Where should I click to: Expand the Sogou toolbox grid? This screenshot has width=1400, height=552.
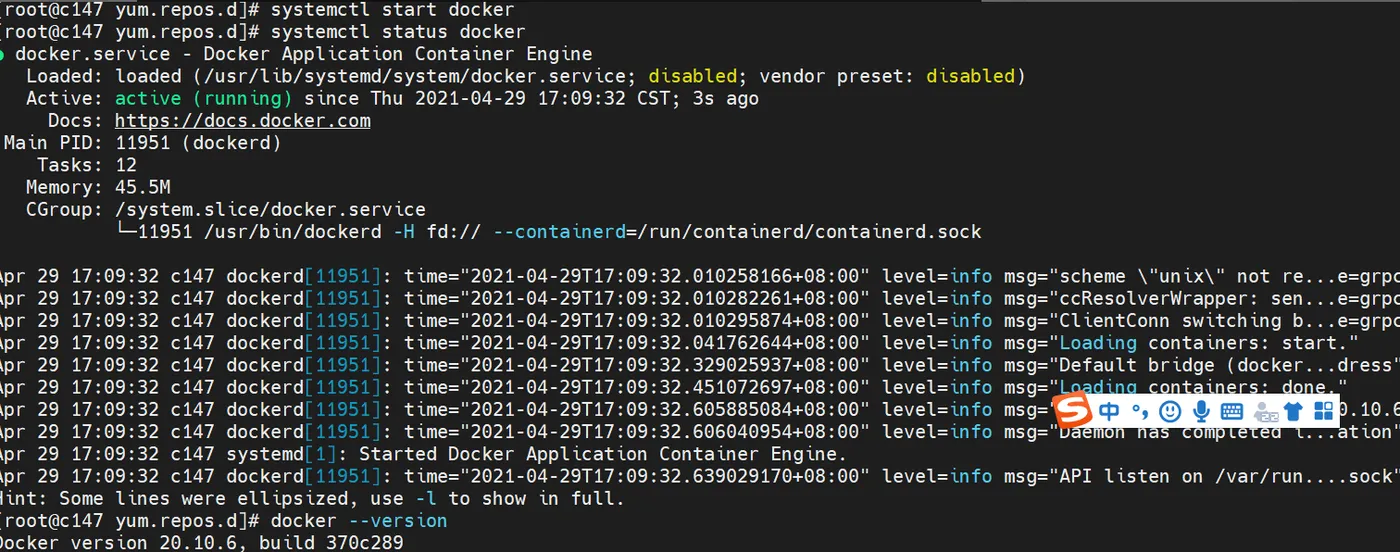pos(1324,410)
